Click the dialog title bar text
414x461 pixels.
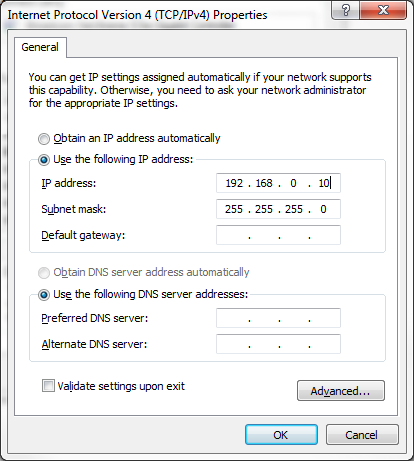[137, 15]
